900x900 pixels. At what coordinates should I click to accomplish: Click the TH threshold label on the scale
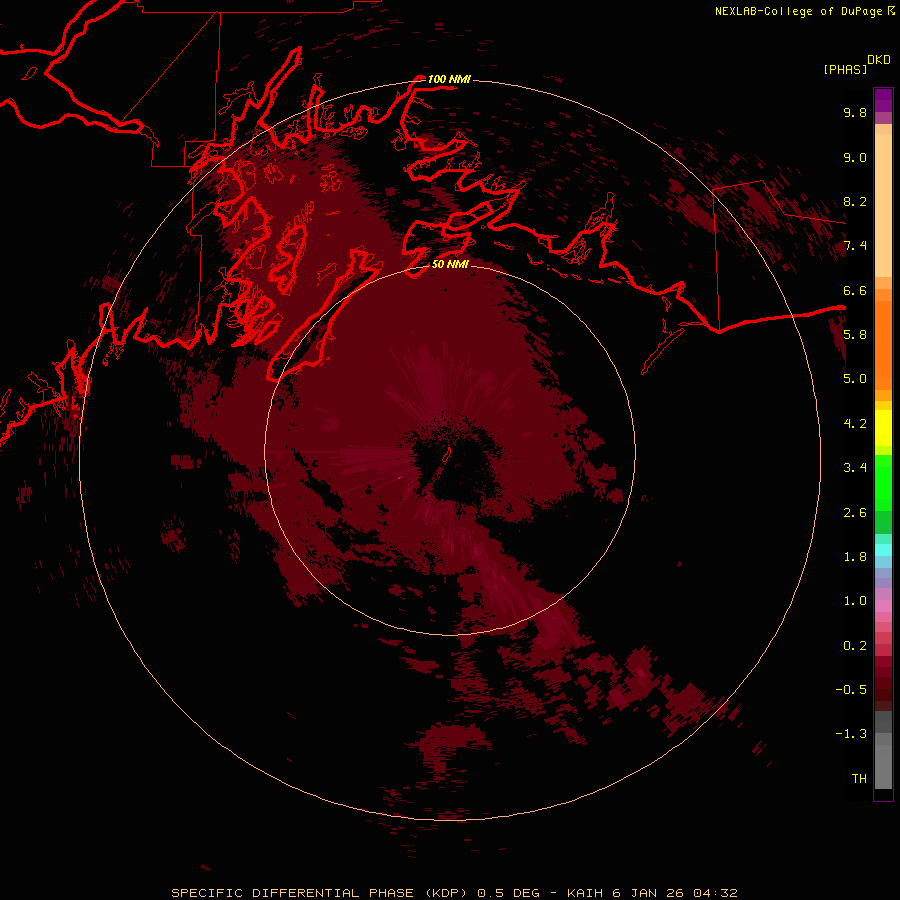[859, 779]
